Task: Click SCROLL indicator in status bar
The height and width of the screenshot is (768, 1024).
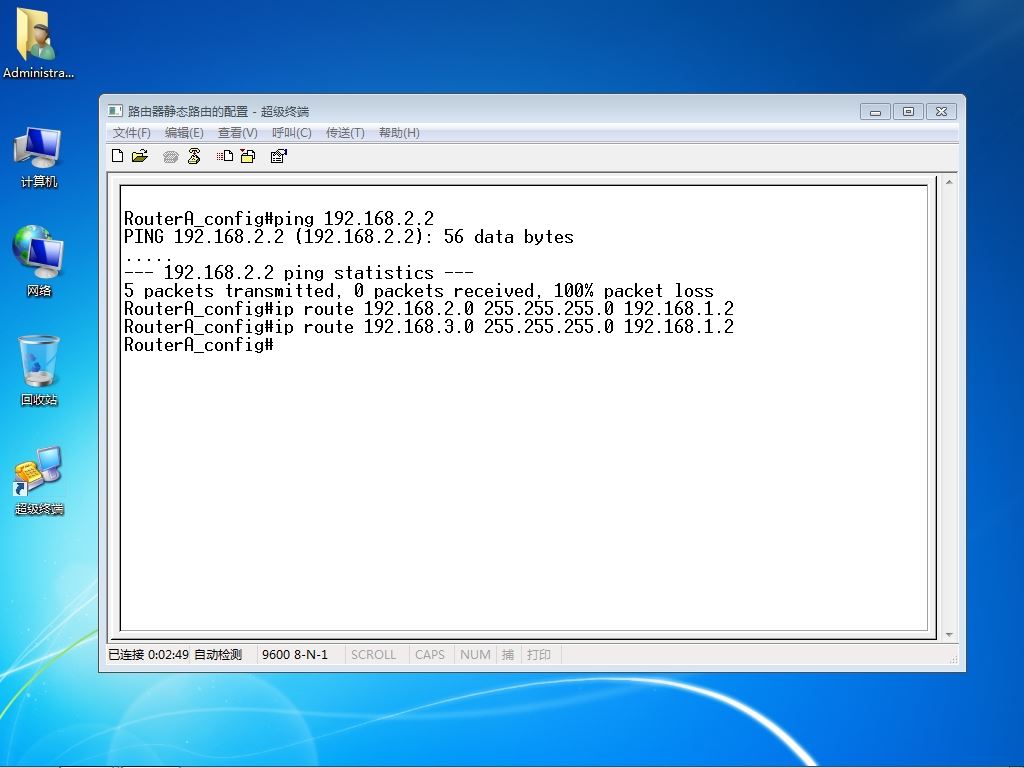Action: pos(374,654)
